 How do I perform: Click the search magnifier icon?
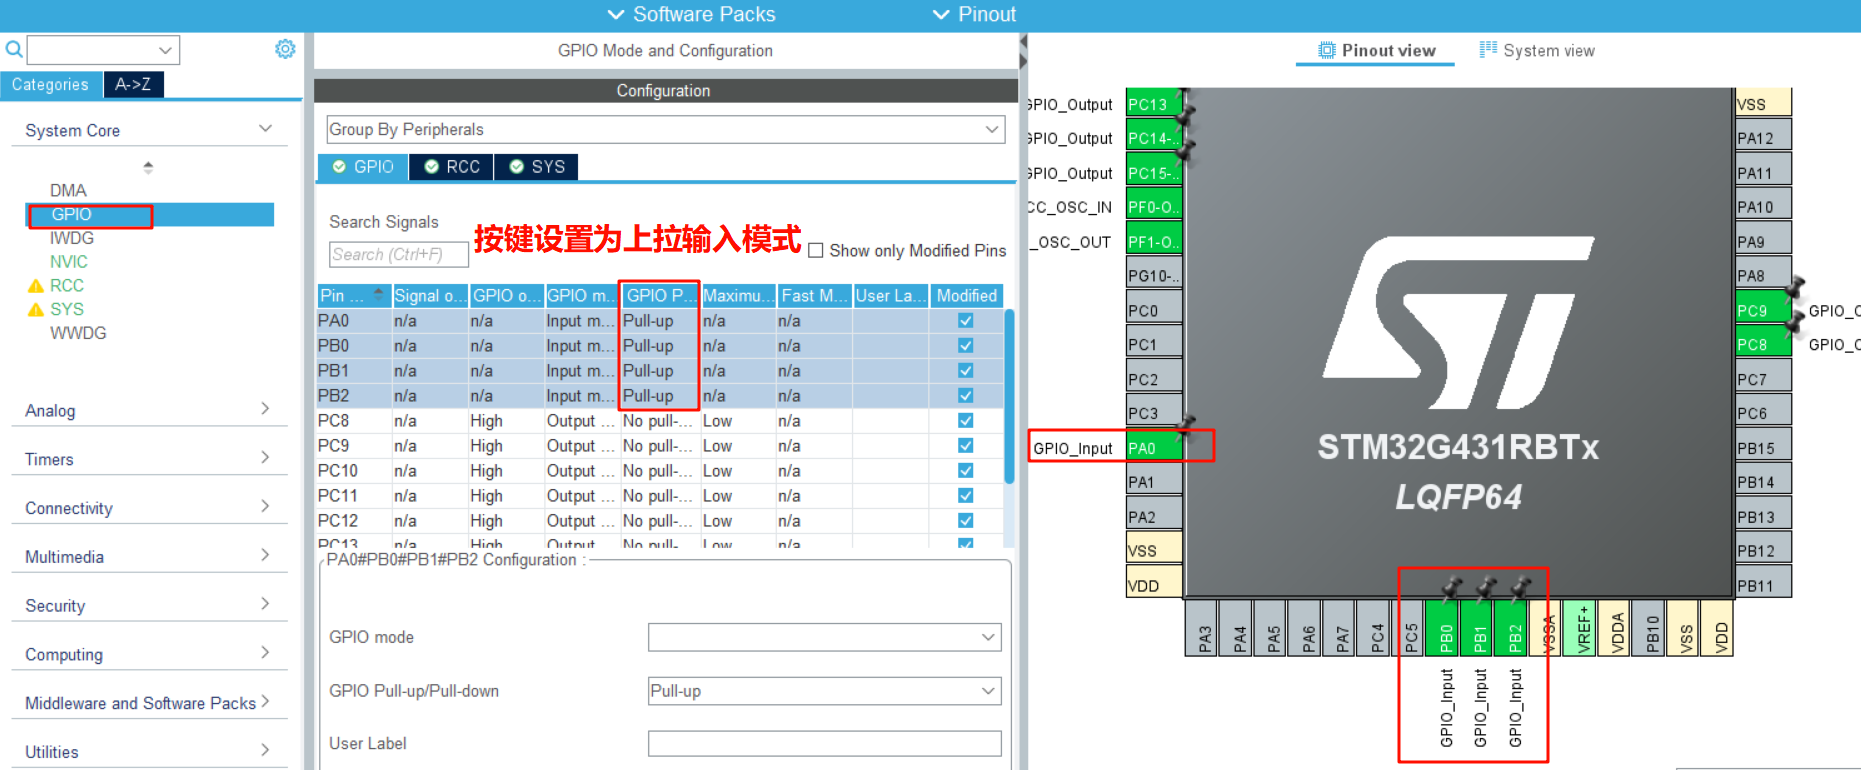coord(14,49)
